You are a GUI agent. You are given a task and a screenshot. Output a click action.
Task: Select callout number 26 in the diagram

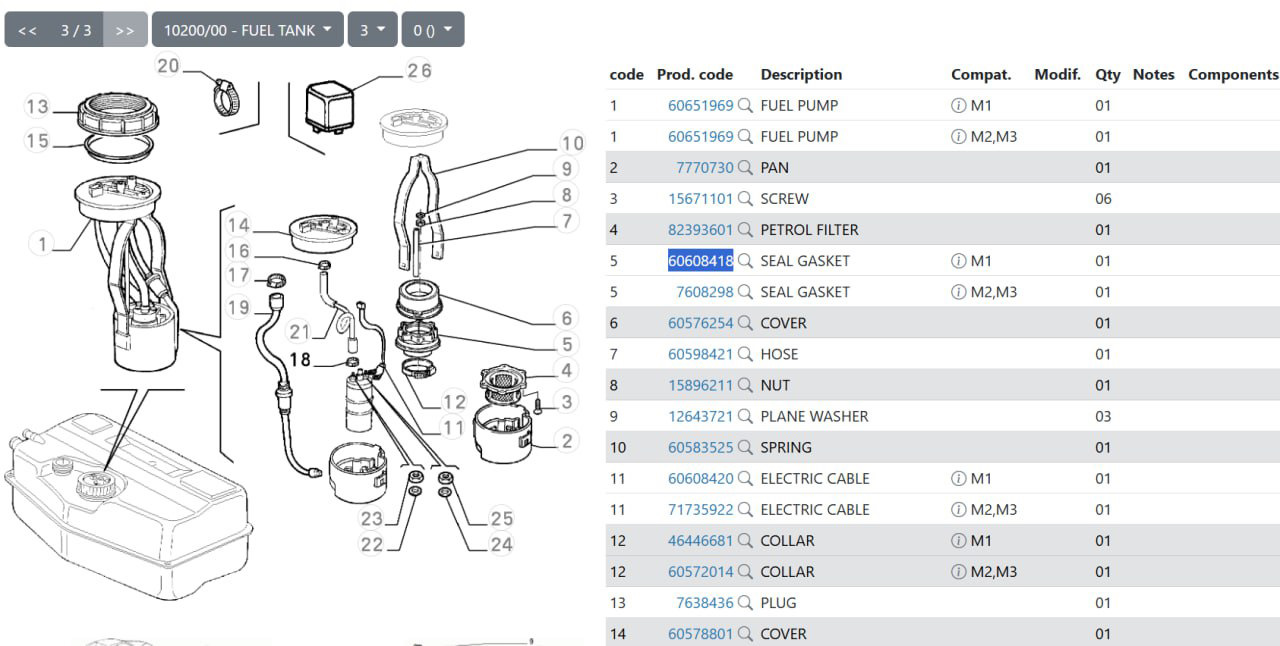coord(418,71)
